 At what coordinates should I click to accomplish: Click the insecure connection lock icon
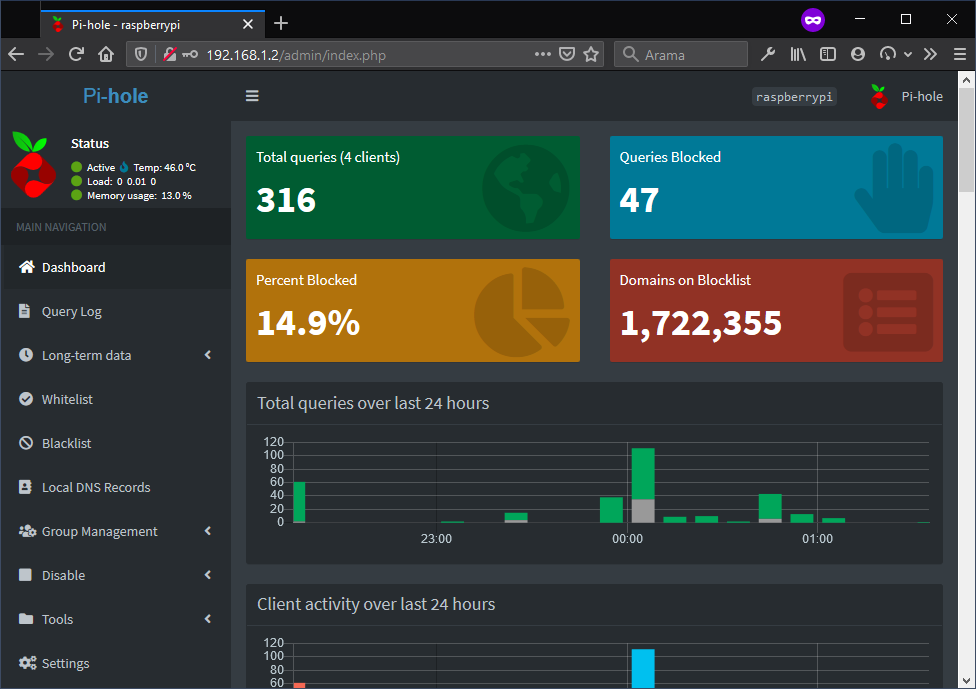(x=169, y=55)
